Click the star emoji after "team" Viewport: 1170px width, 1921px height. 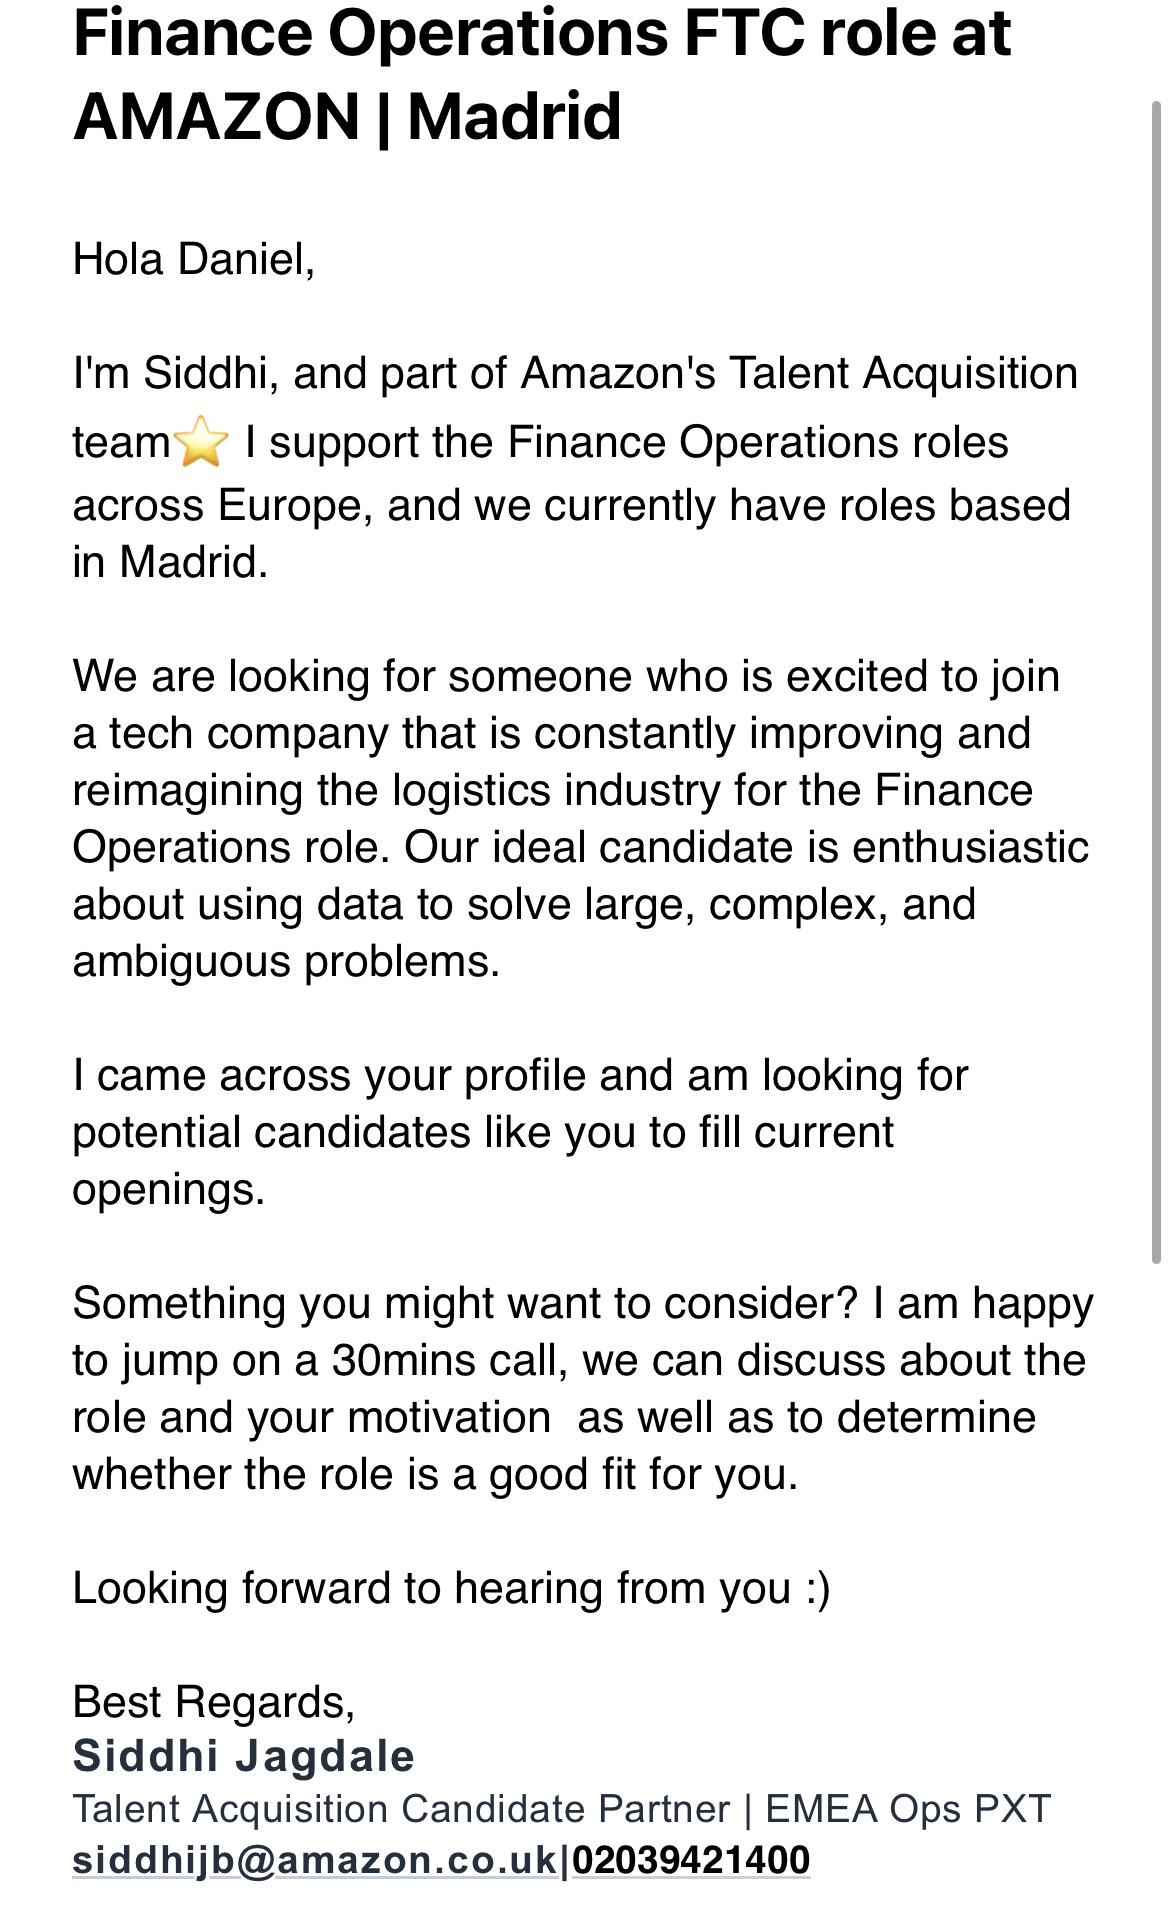tap(201, 442)
